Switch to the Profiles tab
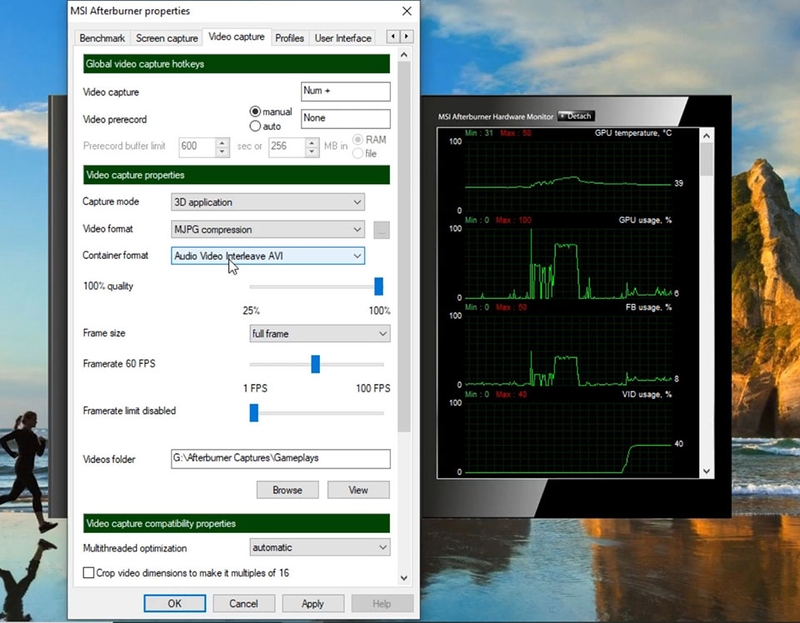The width and height of the screenshot is (800, 623). click(x=289, y=38)
